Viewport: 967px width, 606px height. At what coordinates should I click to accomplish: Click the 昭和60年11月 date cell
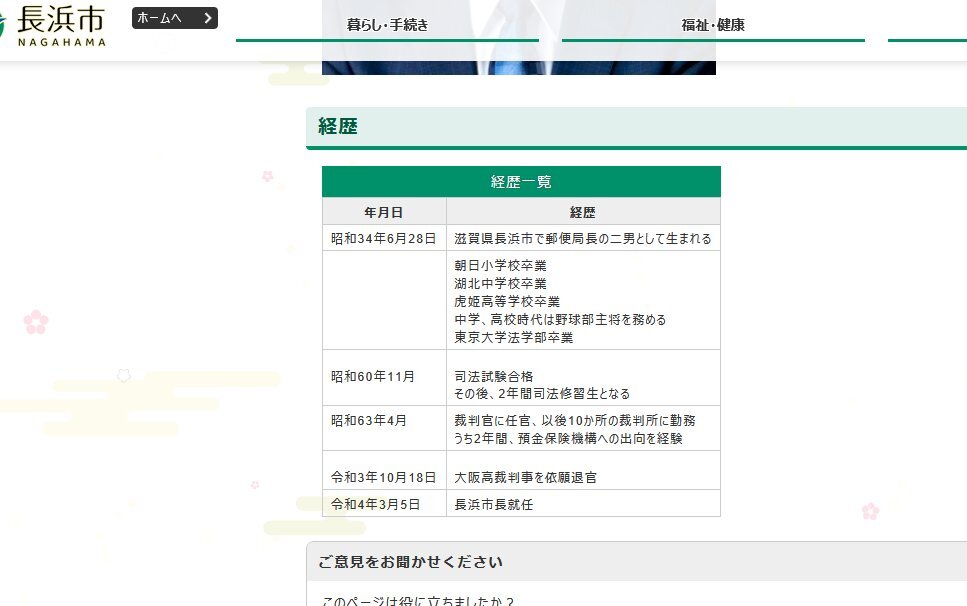click(371, 376)
